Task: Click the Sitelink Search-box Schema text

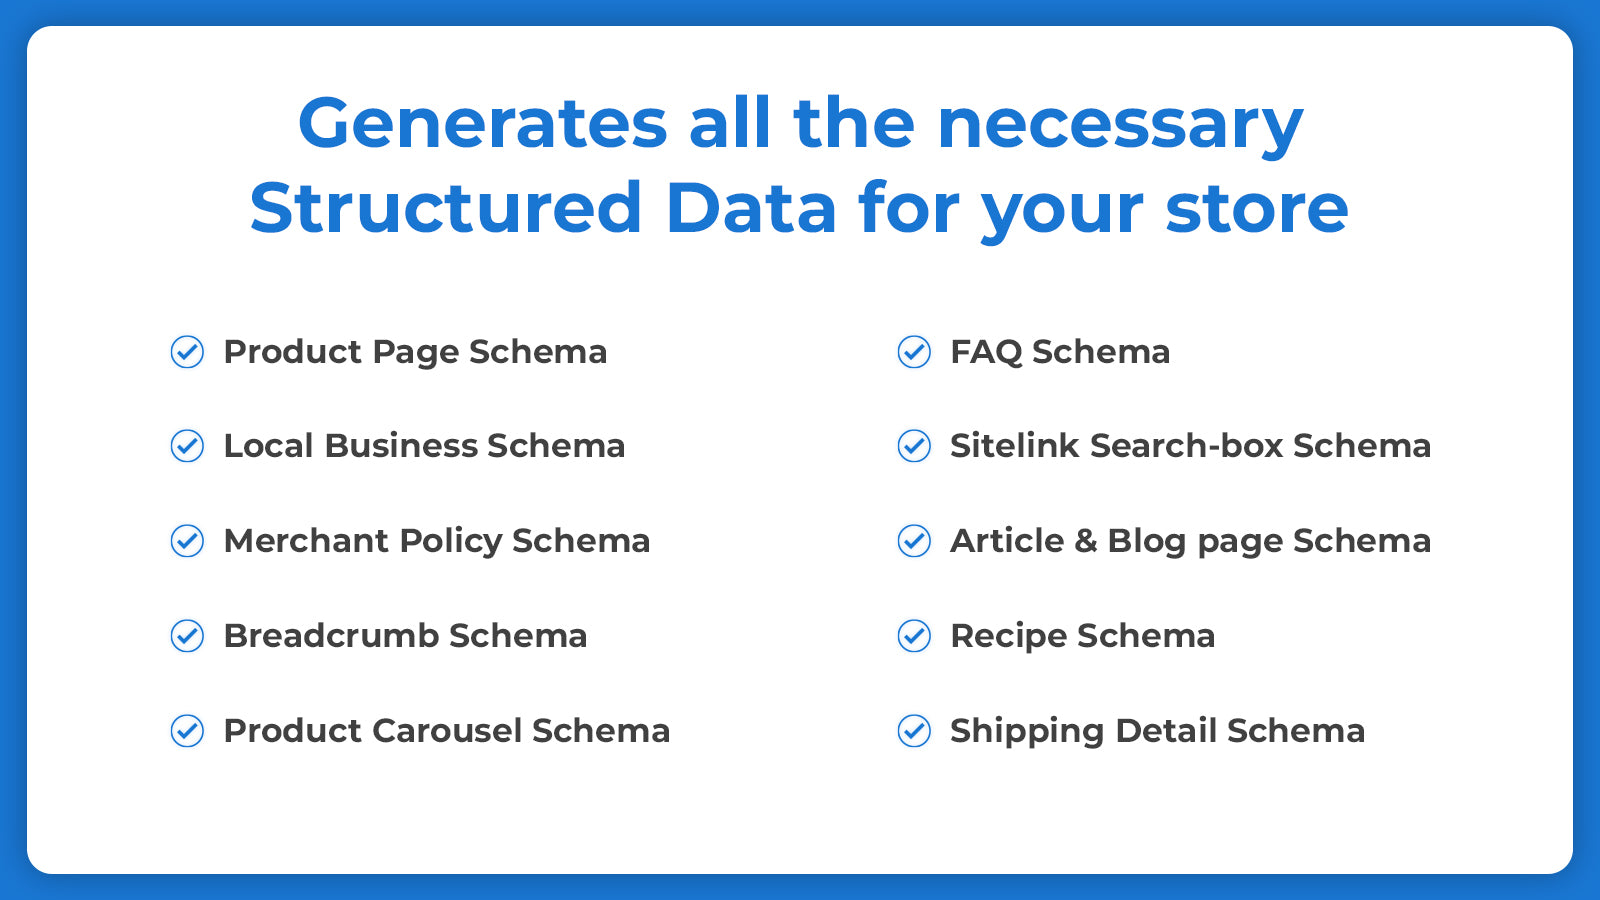Action: click(x=1190, y=446)
